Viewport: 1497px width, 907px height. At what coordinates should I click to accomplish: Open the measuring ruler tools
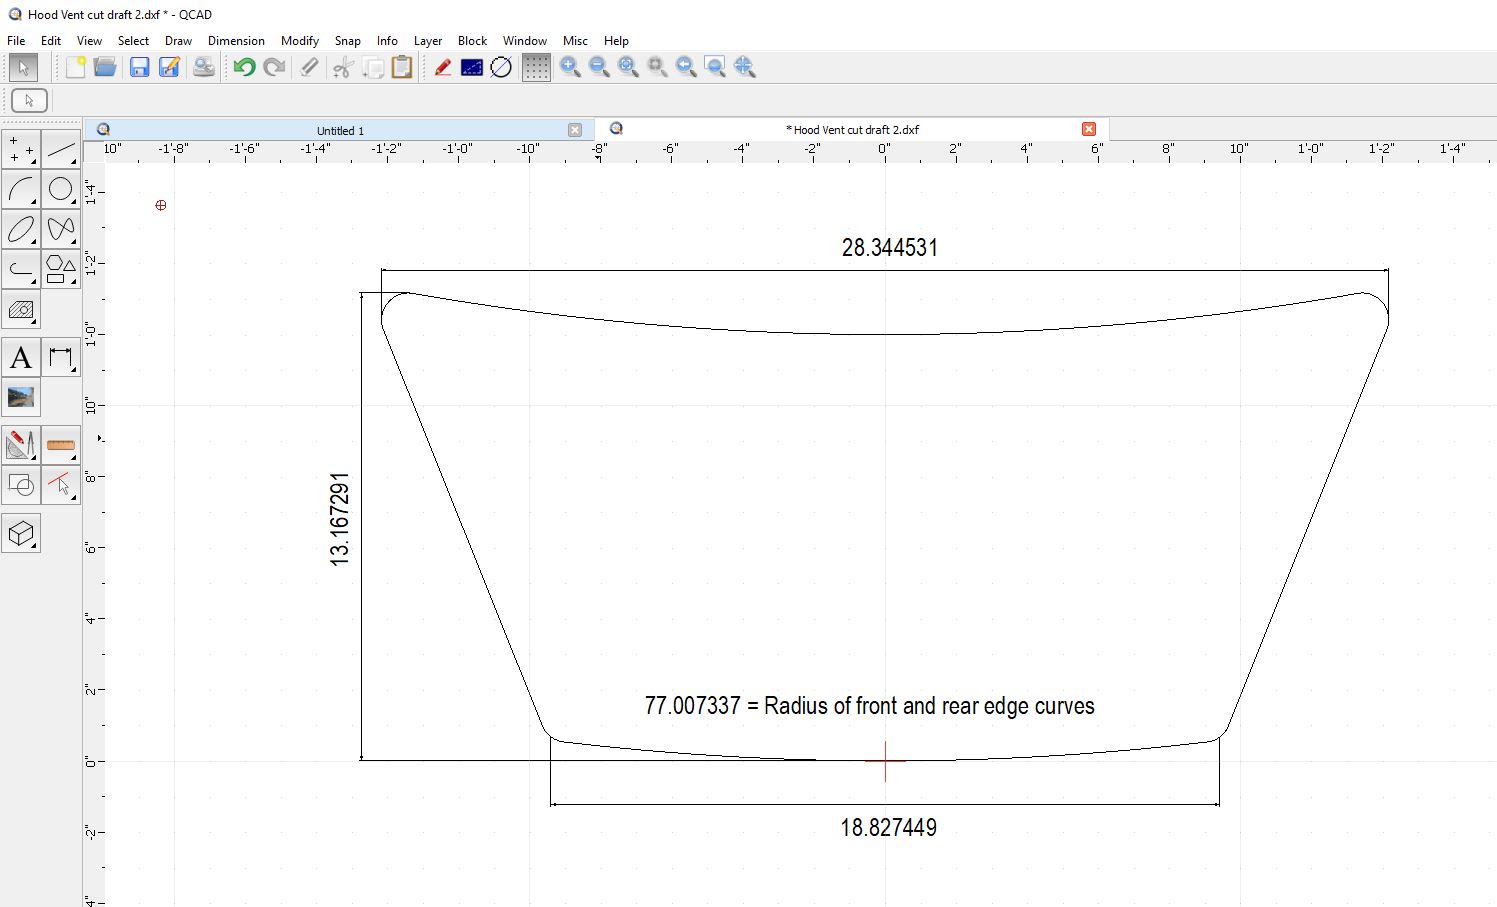click(x=61, y=444)
